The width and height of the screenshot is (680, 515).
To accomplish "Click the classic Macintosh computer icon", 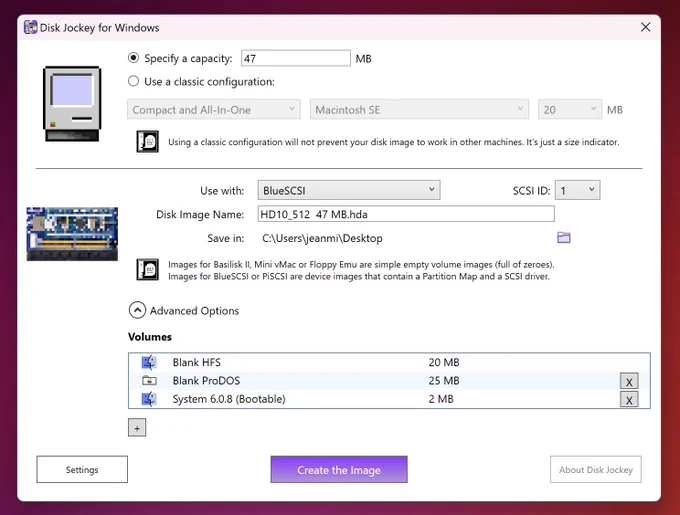I will (72, 104).
